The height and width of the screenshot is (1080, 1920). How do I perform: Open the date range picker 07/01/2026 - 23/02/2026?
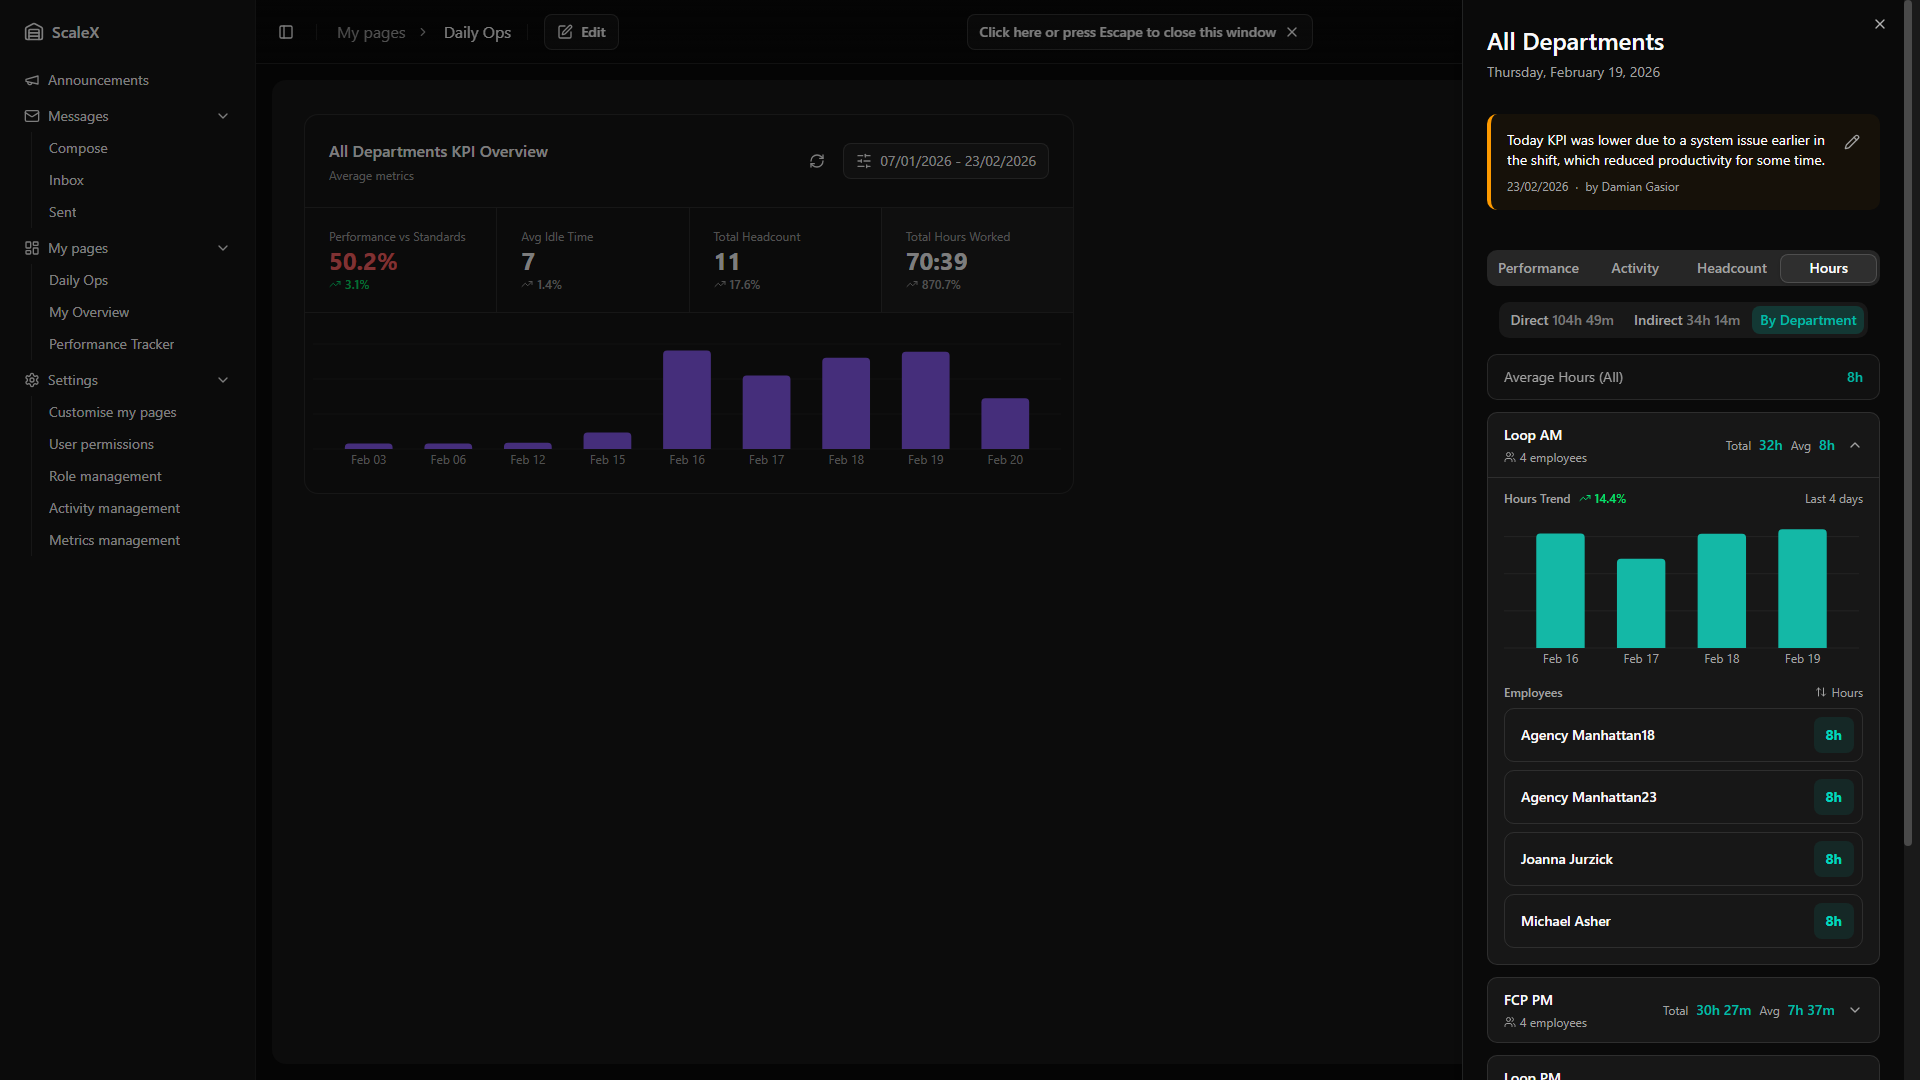click(x=946, y=161)
